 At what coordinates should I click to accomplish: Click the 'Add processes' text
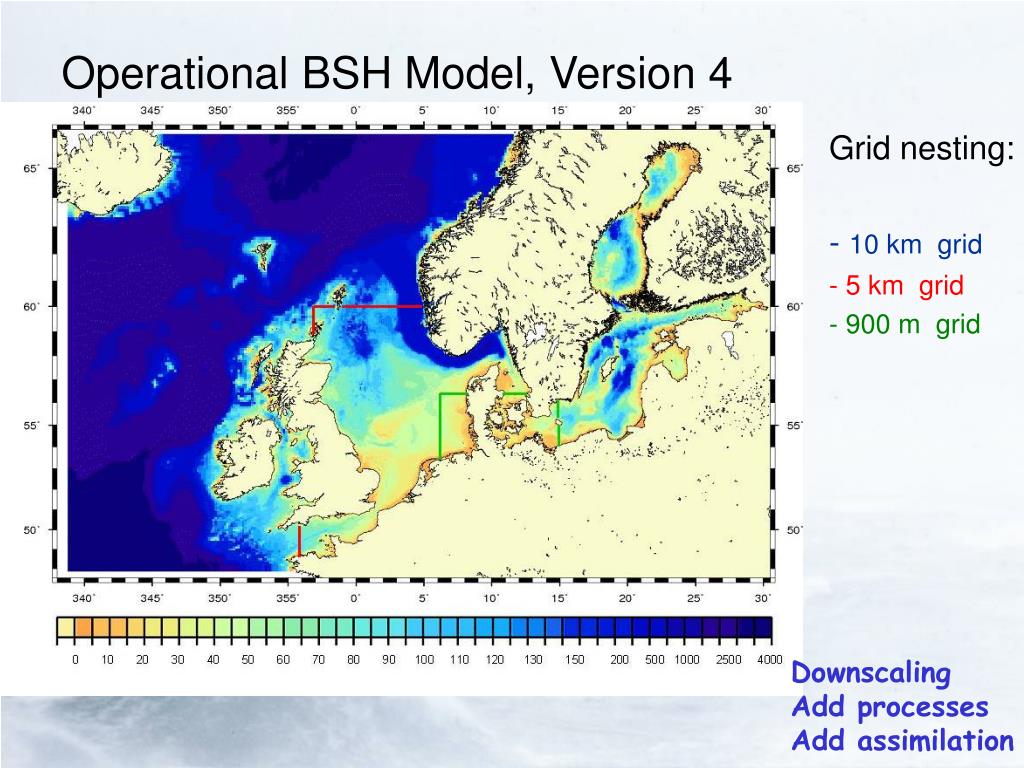coord(889,708)
